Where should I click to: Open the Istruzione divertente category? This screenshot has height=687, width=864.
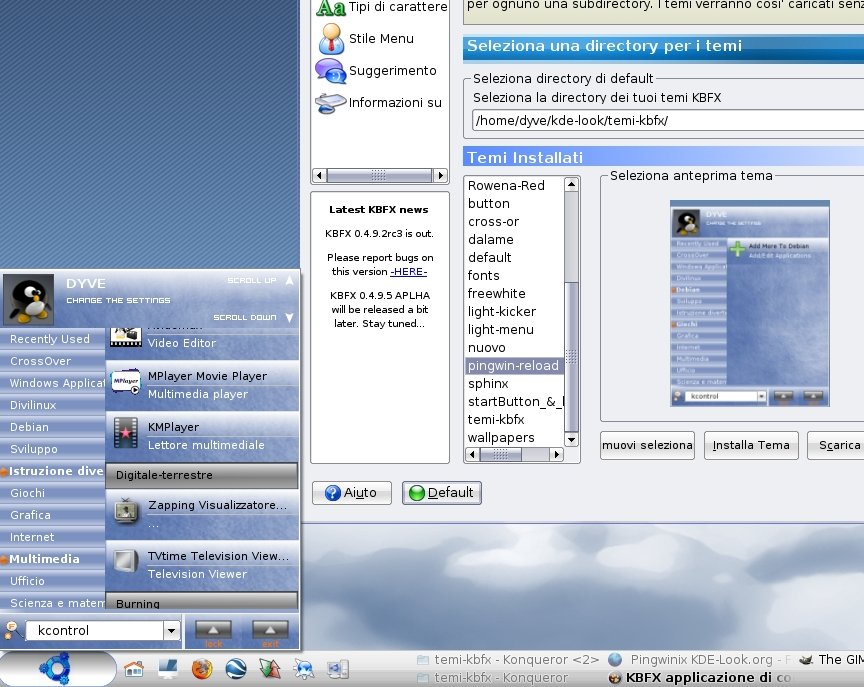tap(53, 471)
